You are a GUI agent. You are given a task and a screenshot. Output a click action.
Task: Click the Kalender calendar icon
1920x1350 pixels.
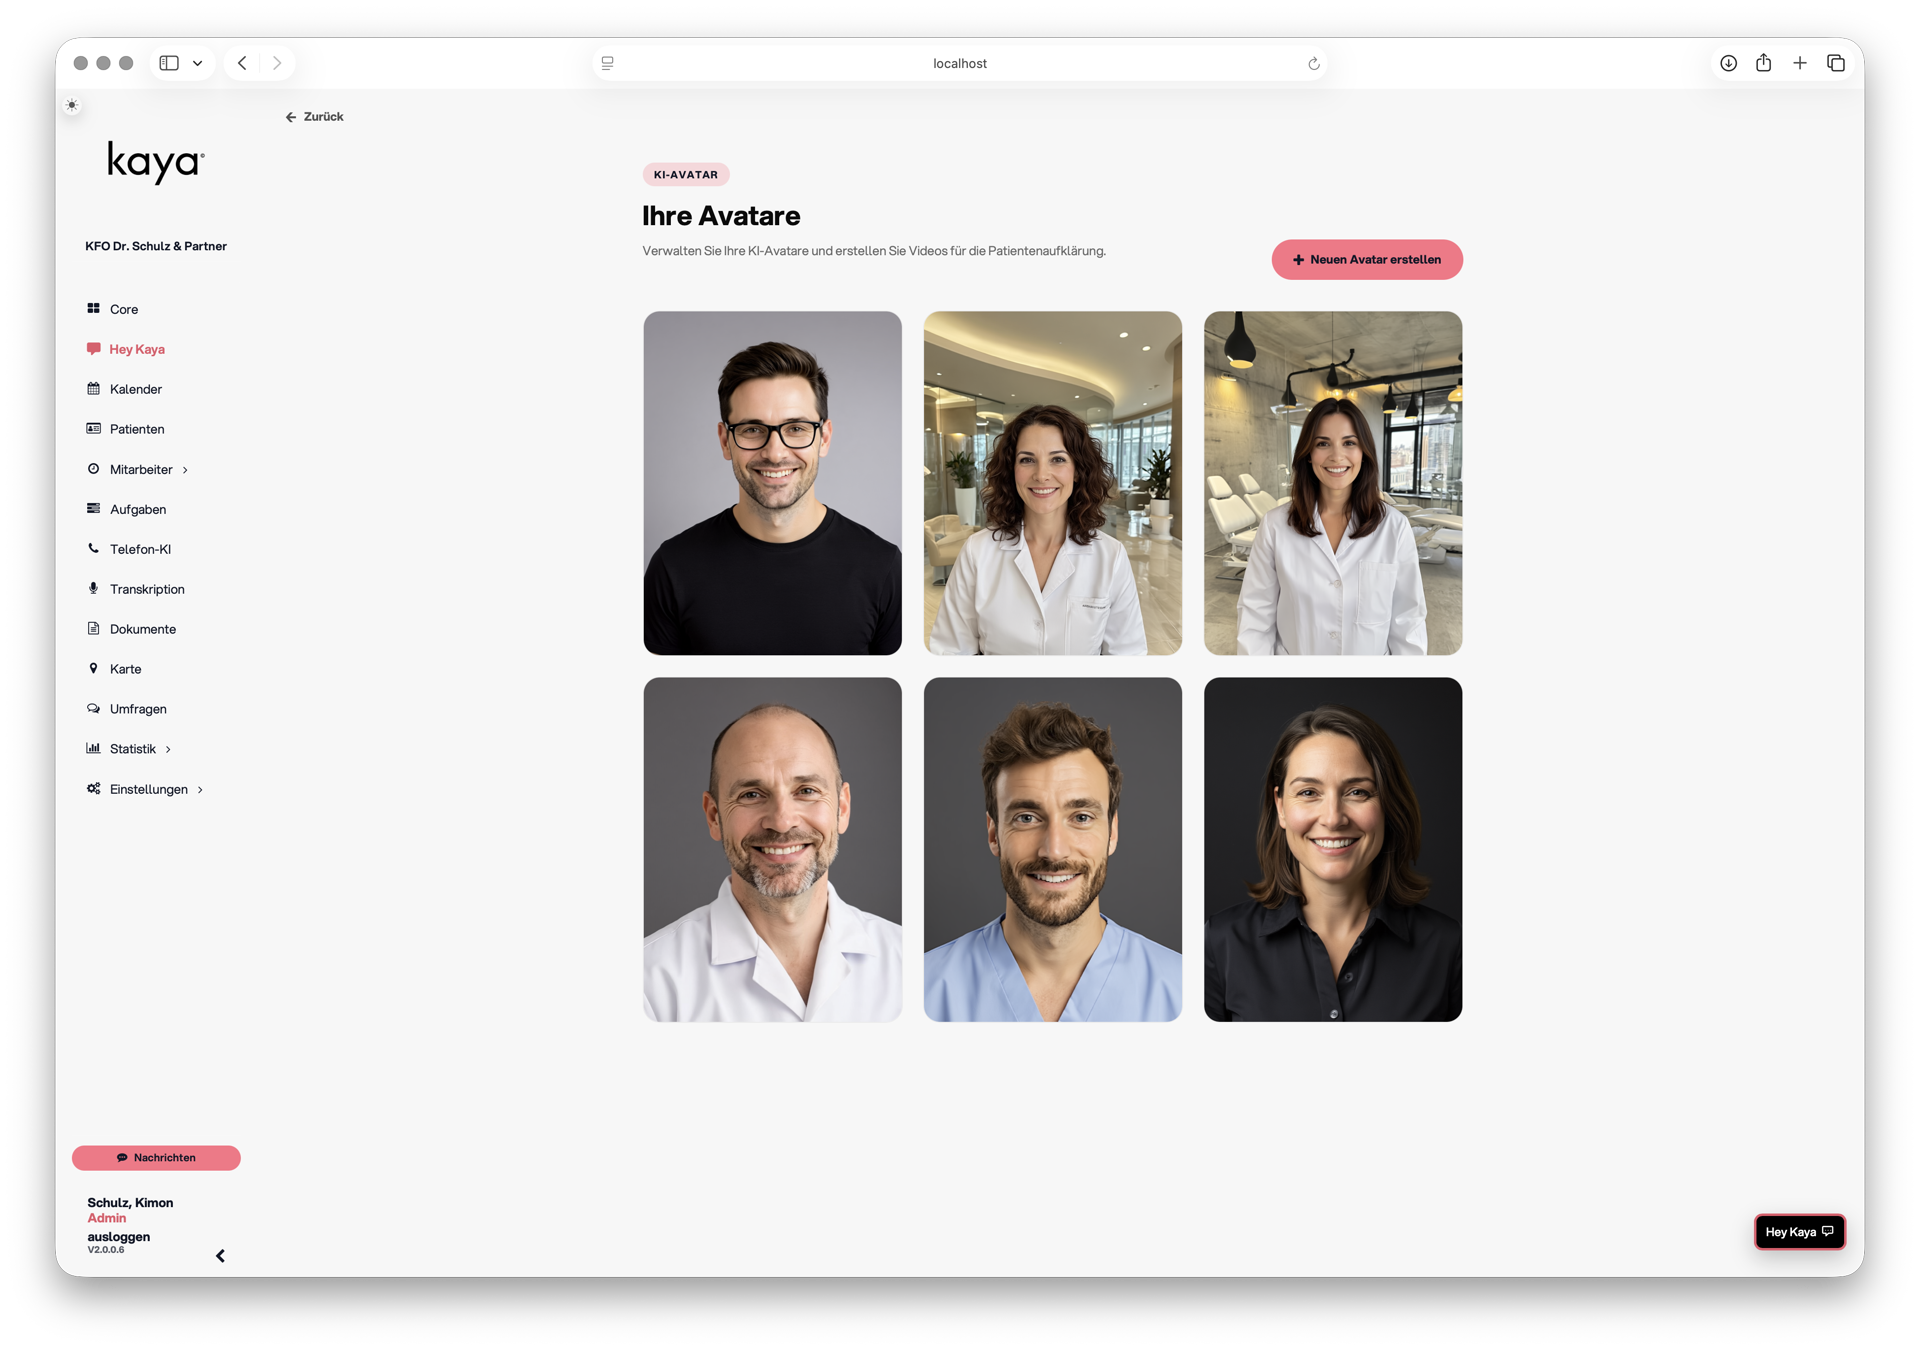pyautogui.click(x=93, y=389)
